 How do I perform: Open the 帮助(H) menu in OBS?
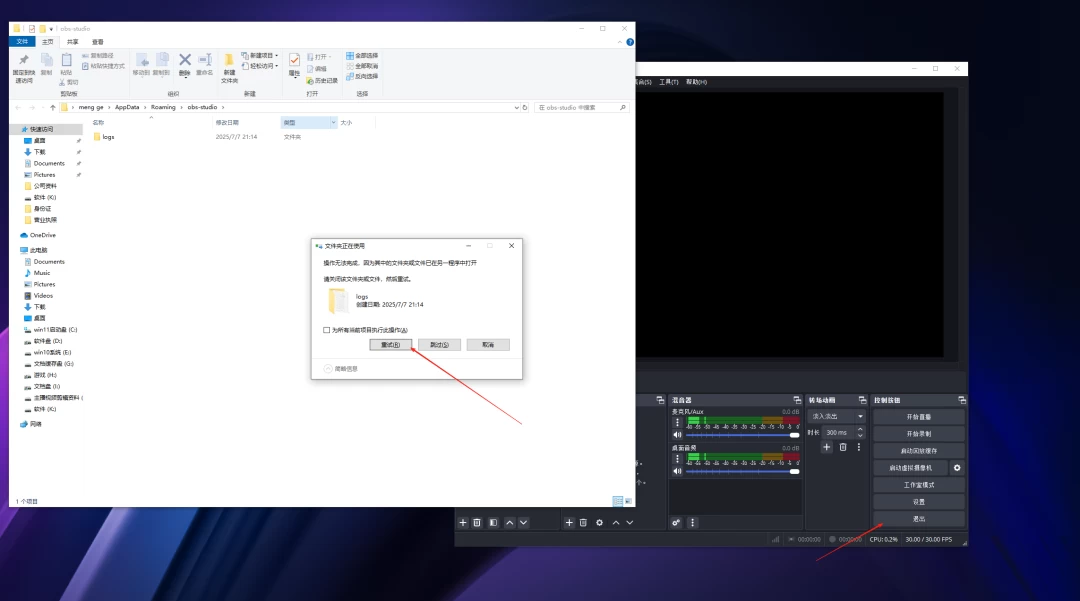(696, 82)
